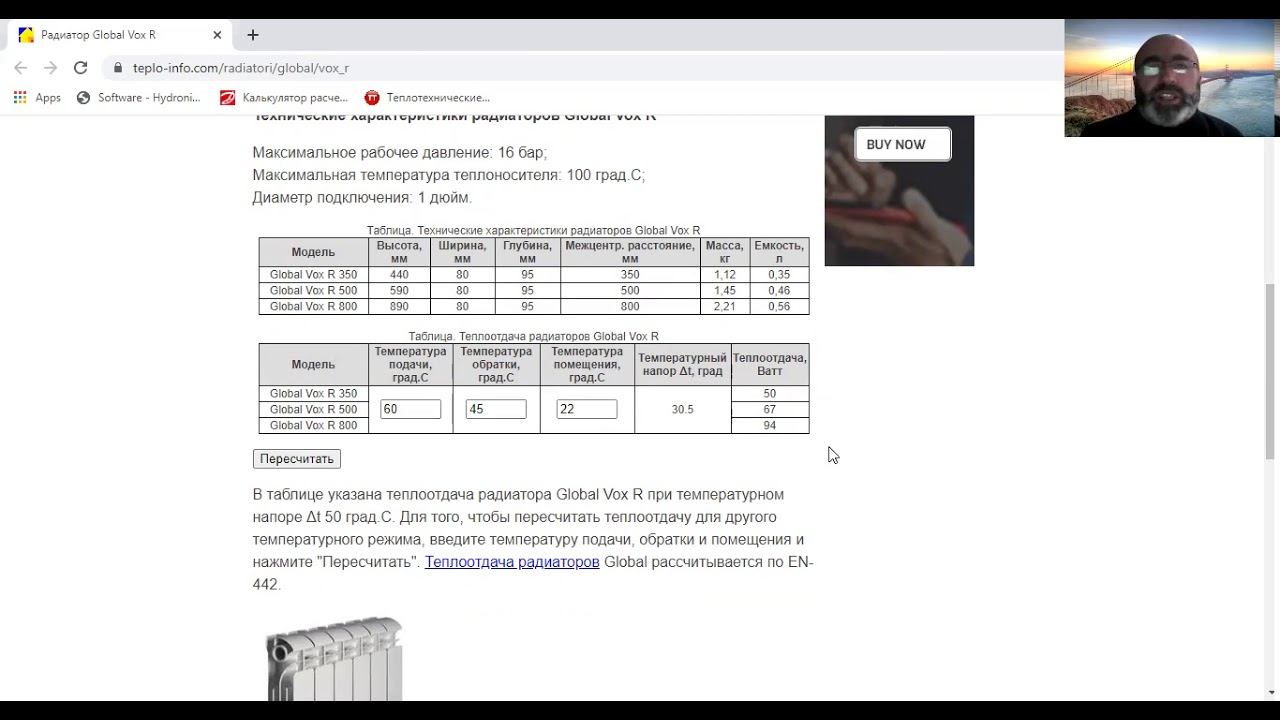Click the padlock site info icon
Screen dimensions: 1280x720
click(x=118, y=68)
